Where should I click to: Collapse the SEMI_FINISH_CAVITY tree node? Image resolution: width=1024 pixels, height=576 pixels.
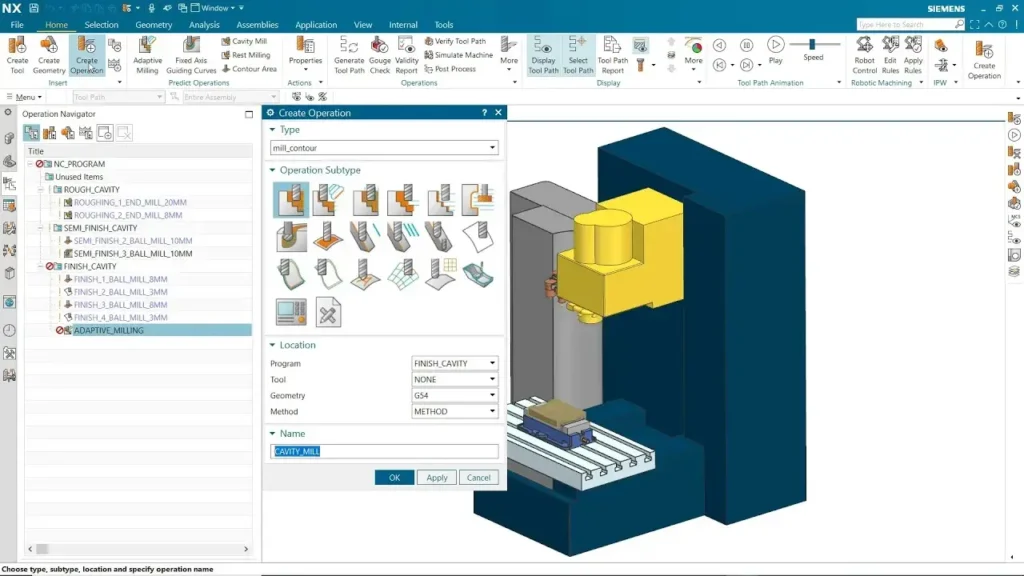pos(40,228)
